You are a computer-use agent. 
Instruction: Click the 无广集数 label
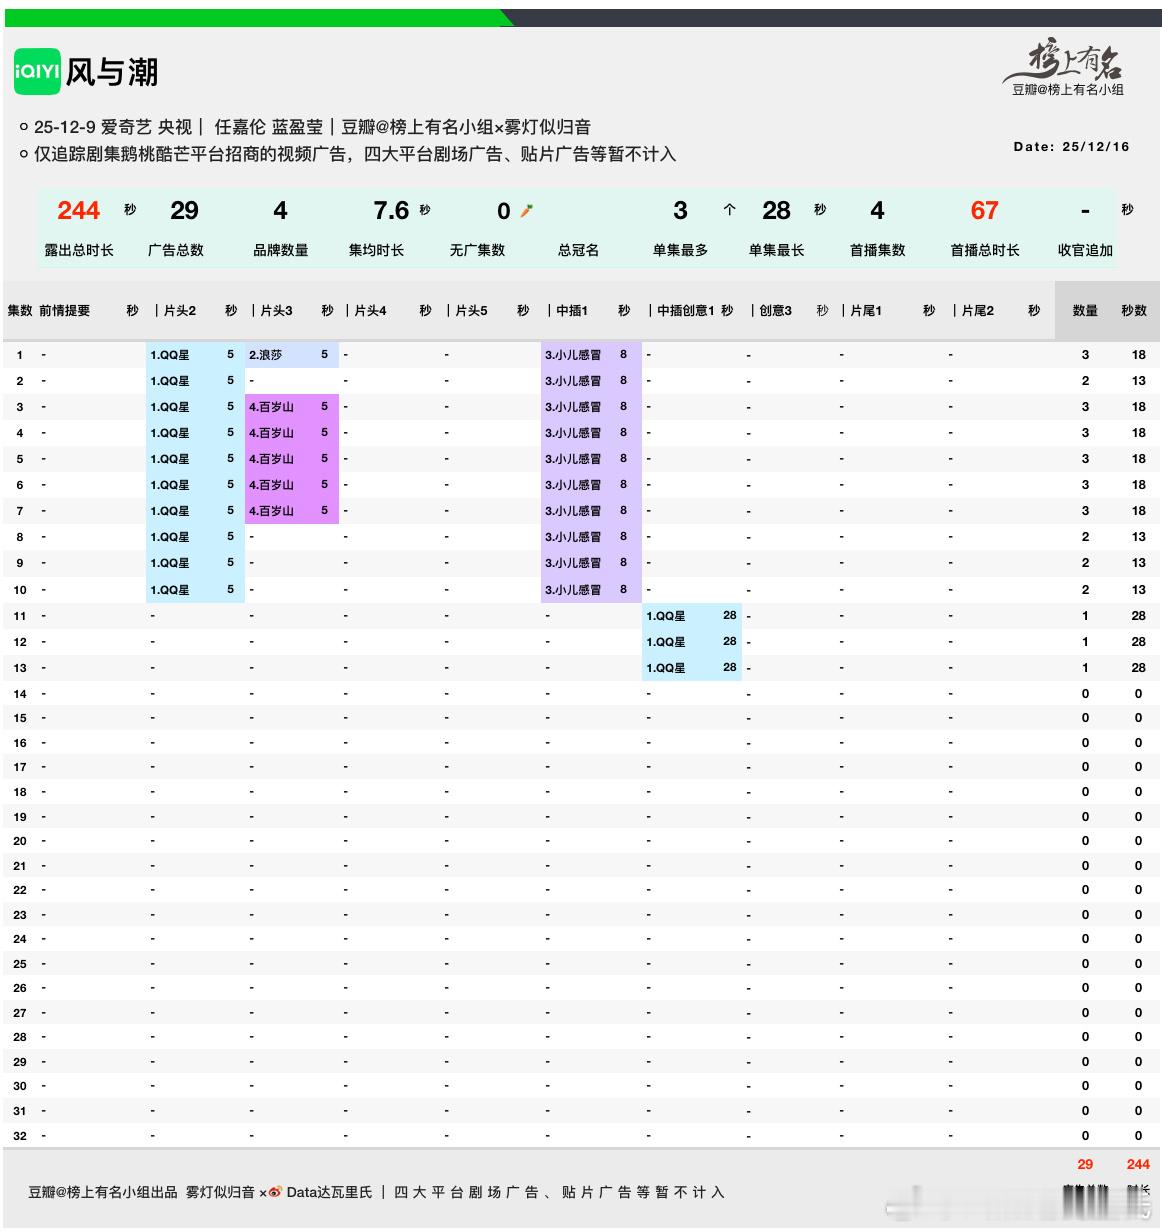tap(477, 250)
